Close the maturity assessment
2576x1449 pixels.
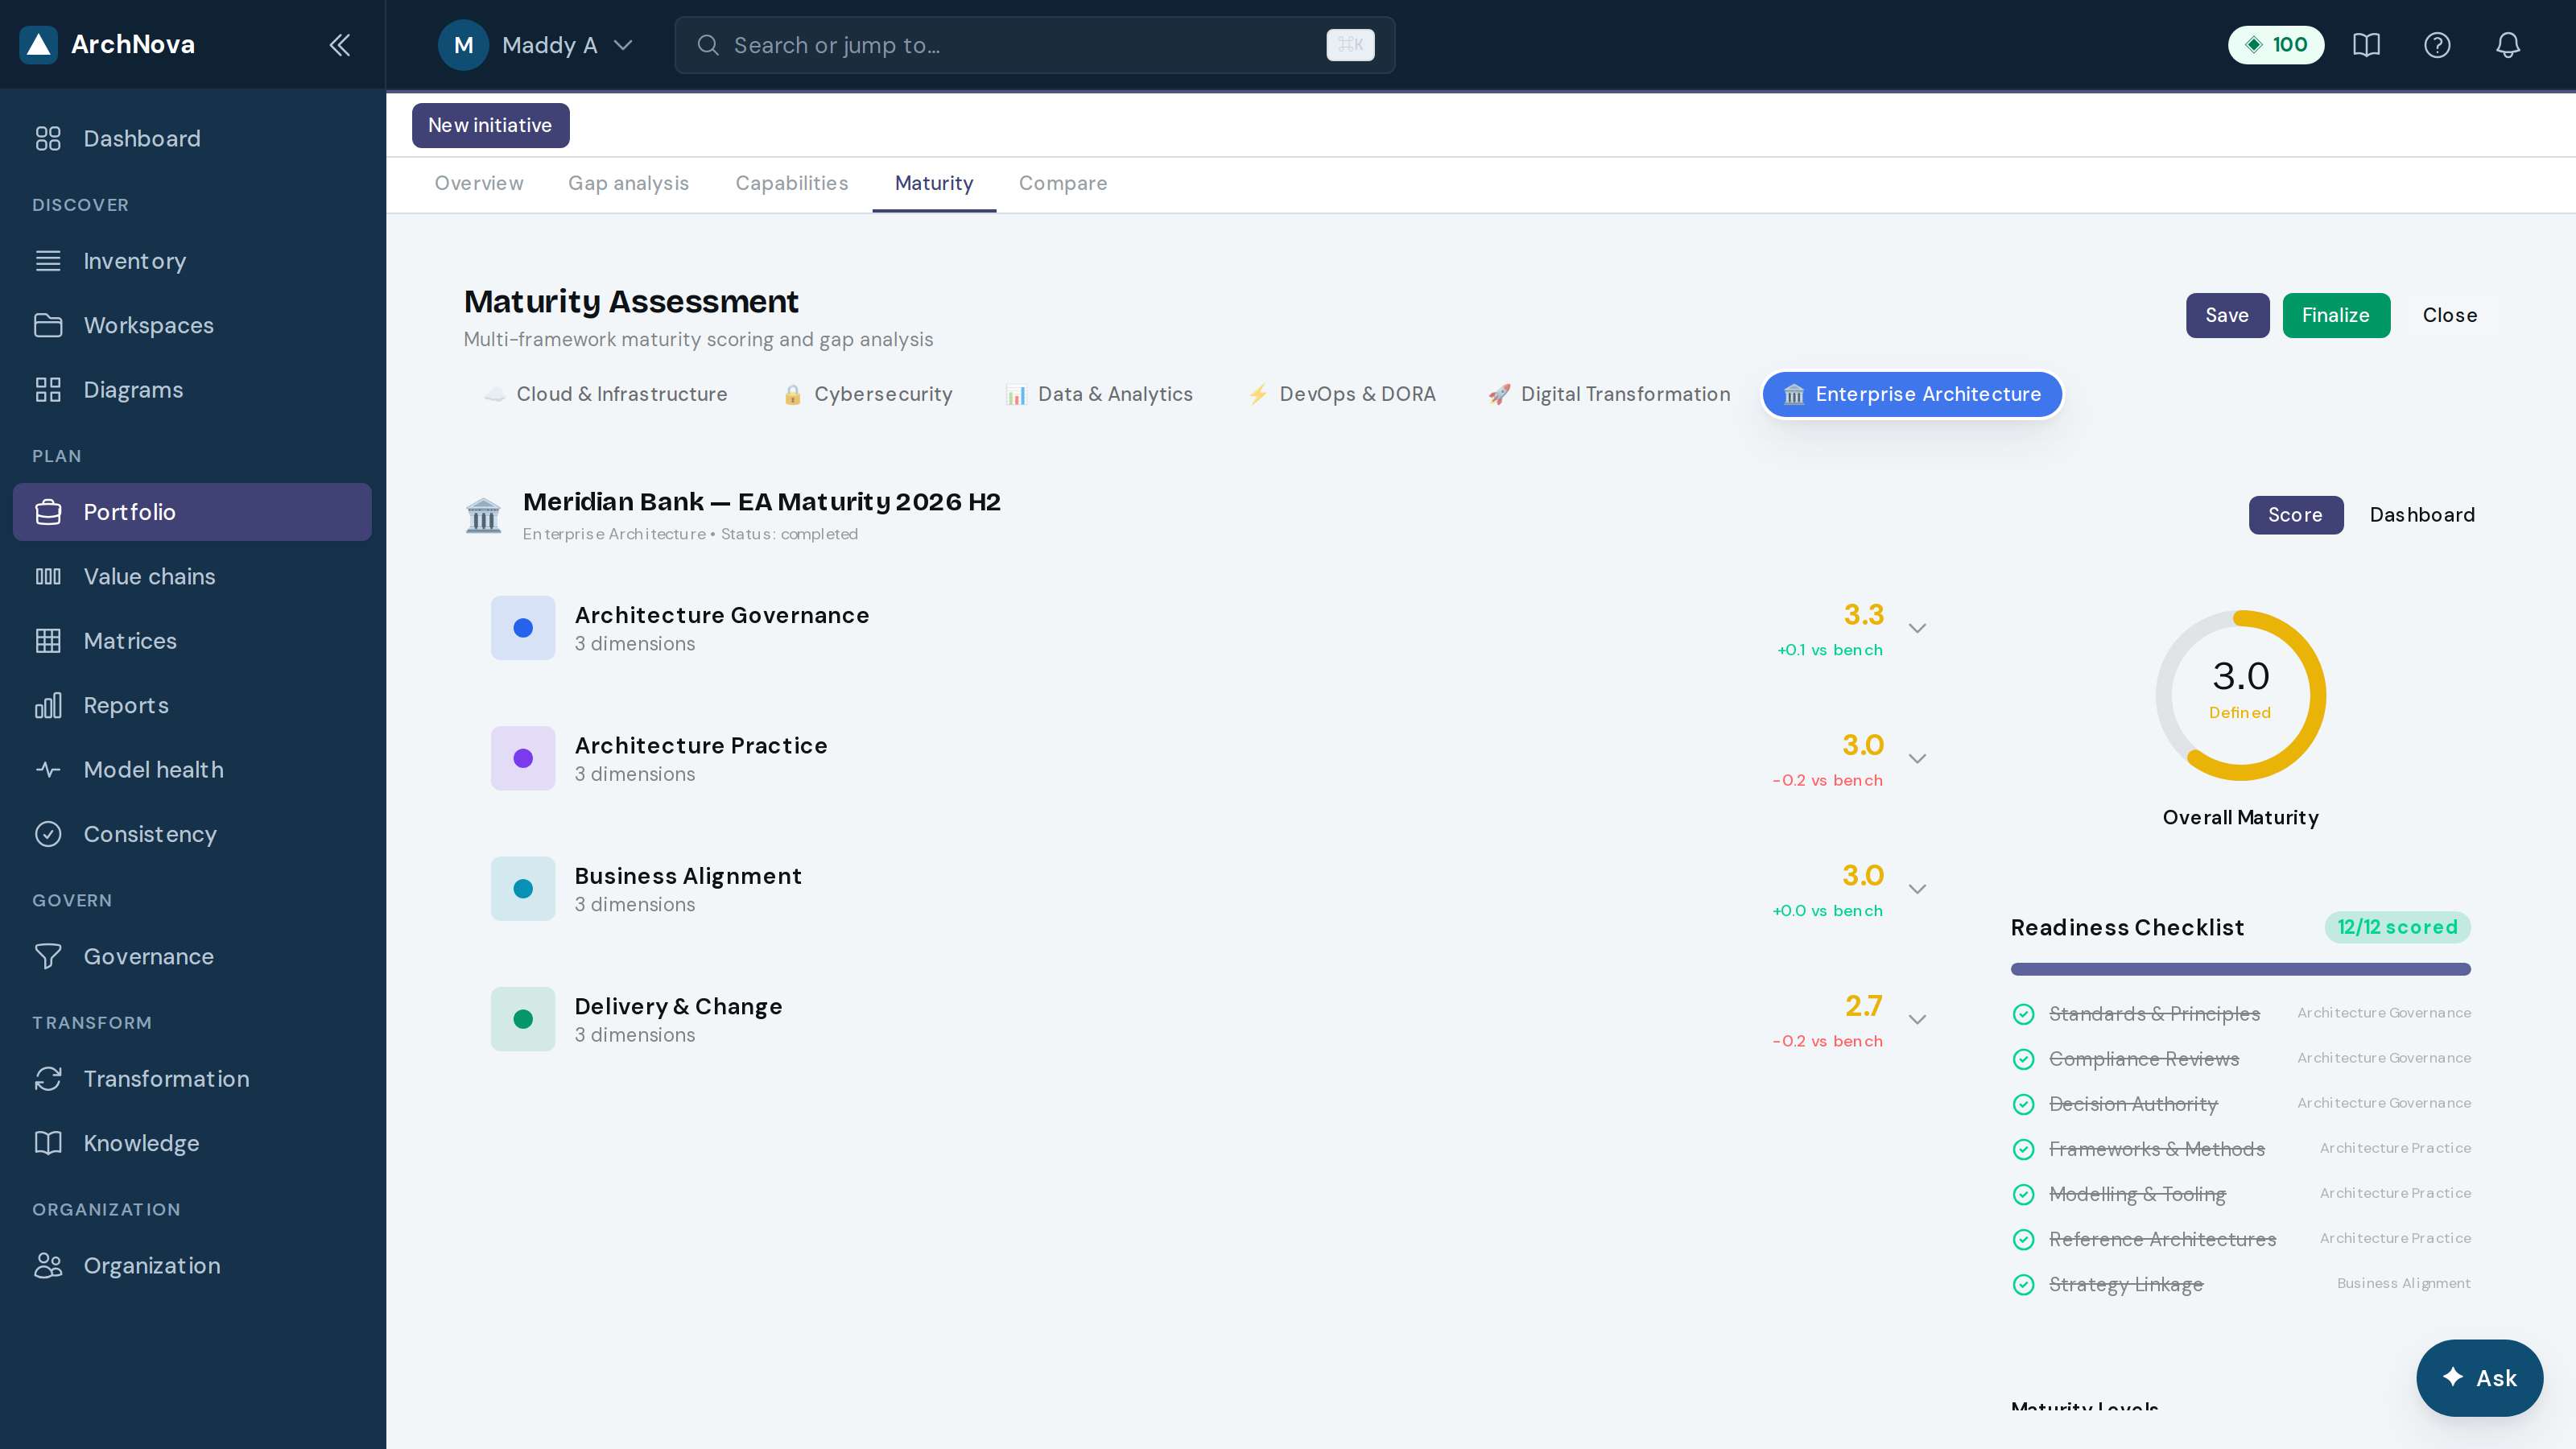click(2450, 315)
